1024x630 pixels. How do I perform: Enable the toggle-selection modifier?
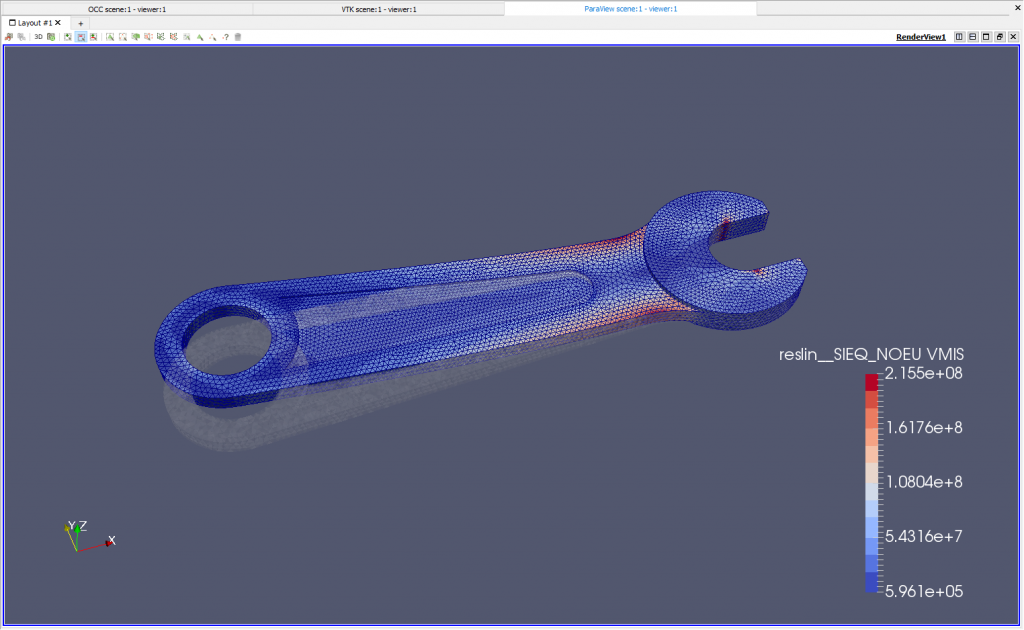pyautogui.click(x=93, y=37)
